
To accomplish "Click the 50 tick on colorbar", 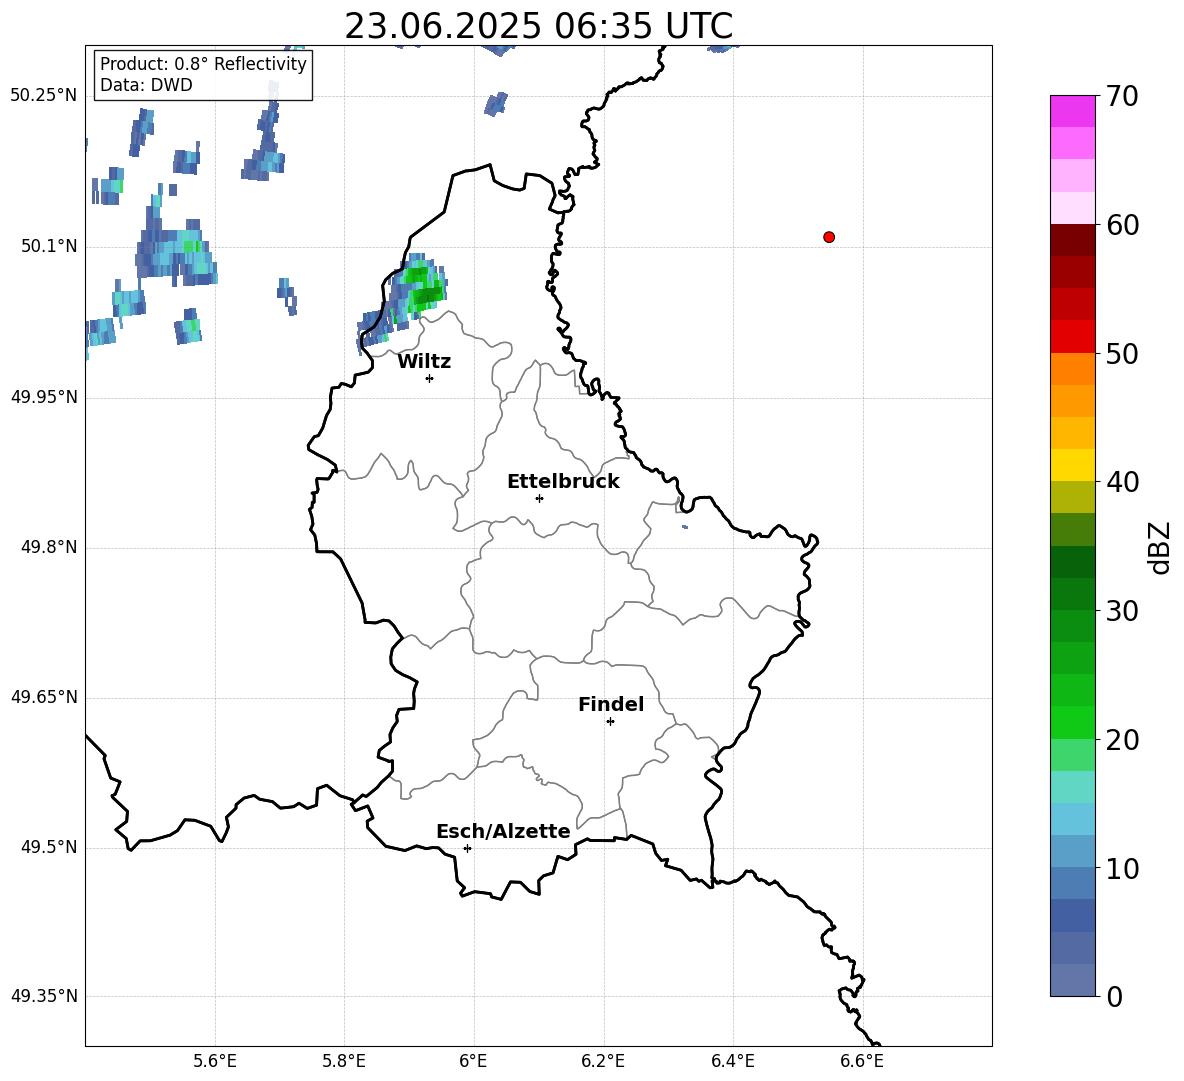I will [1122, 353].
